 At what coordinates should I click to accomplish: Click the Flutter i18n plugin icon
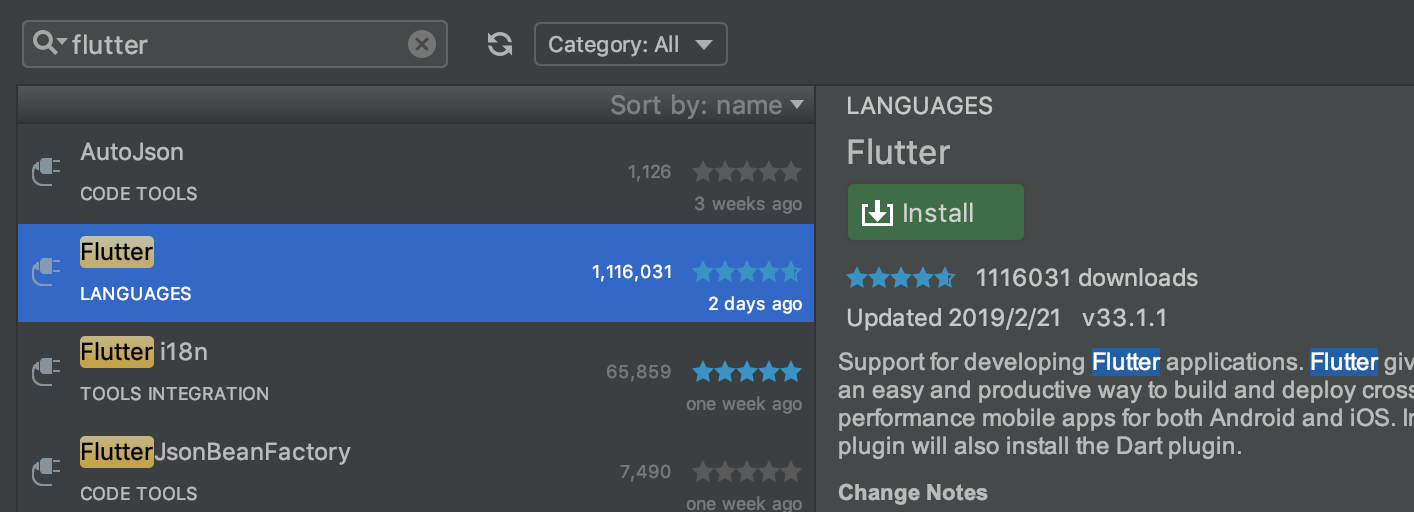[x=45, y=372]
